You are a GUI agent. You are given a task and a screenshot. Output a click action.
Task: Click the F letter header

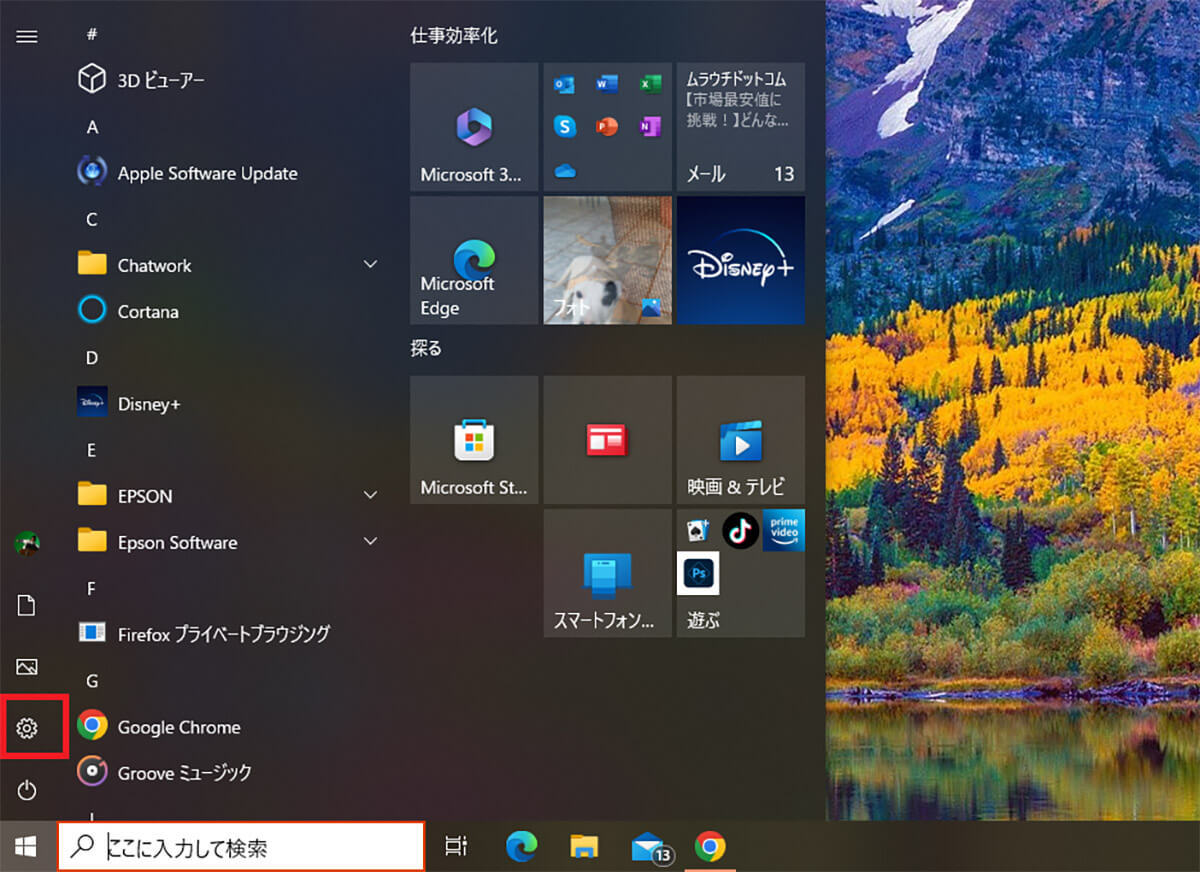pyautogui.click(x=92, y=589)
